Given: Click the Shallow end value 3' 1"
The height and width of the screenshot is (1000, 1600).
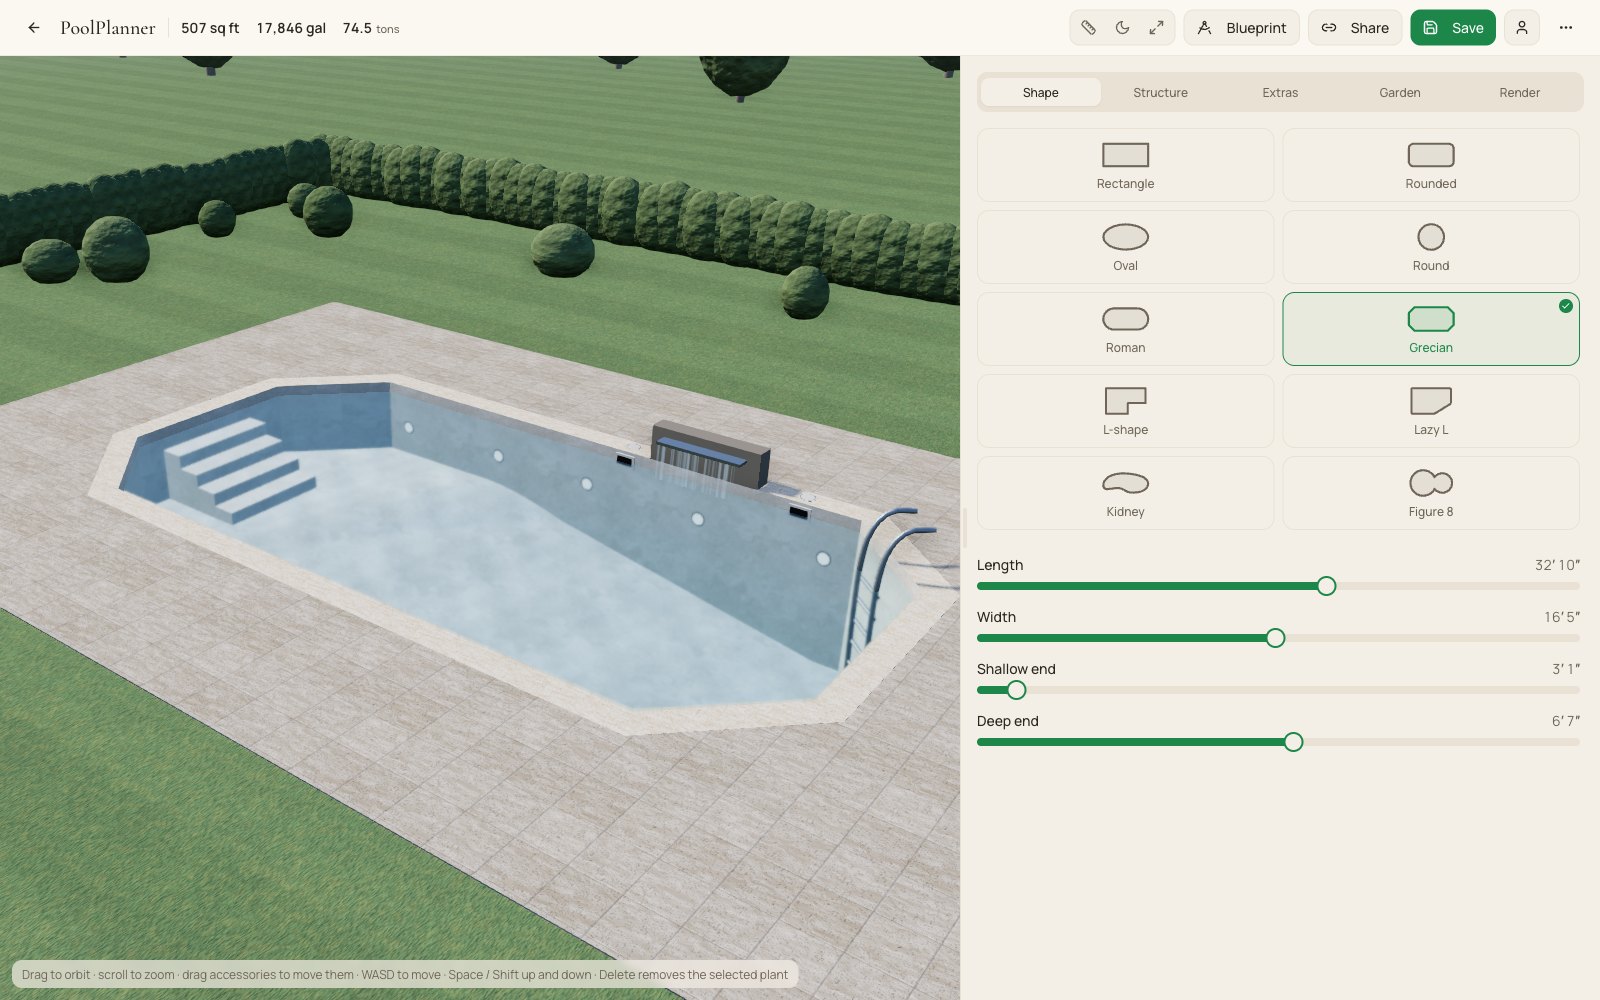Looking at the screenshot, I should (1565, 669).
